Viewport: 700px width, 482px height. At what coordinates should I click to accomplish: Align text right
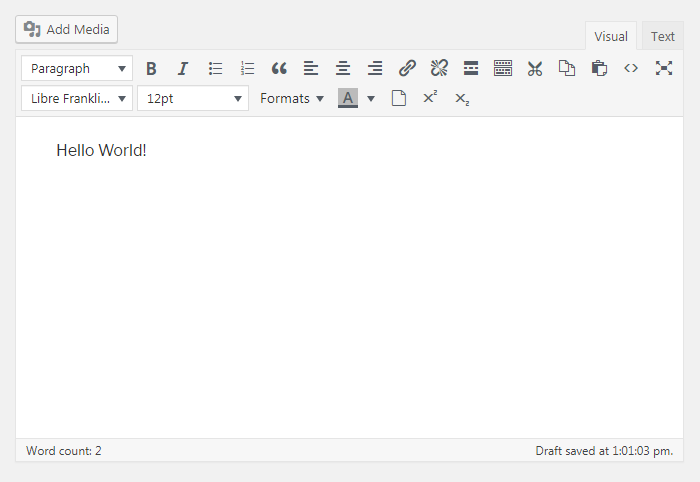(375, 68)
